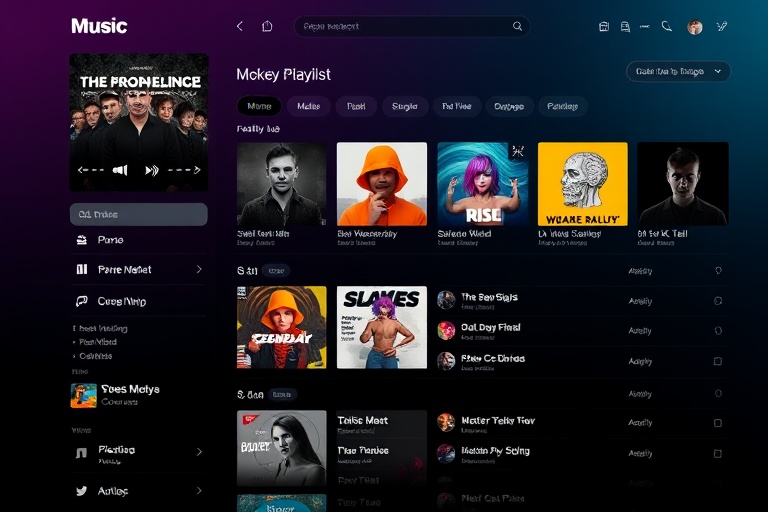Screen dimensions: 768x512
Task: Click the Twitter bird icon in the sidebar
Action: click(x=82, y=491)
